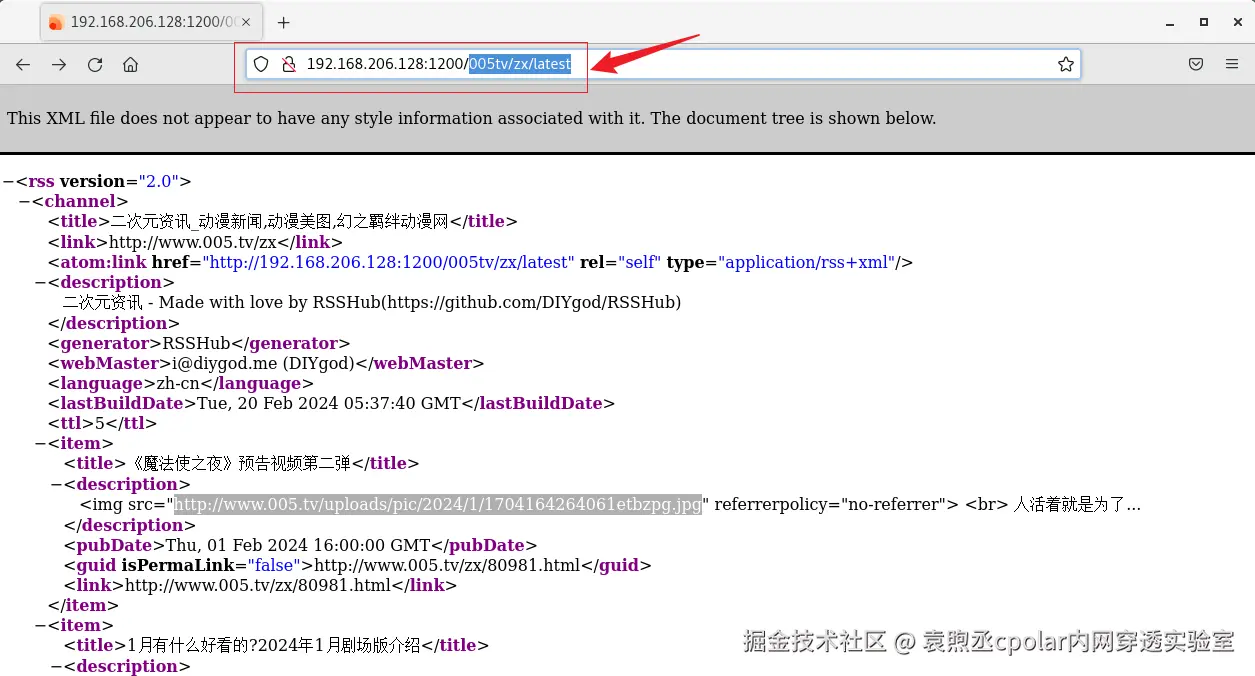Click the insecure connection lock icon

(x=288, y=64)
